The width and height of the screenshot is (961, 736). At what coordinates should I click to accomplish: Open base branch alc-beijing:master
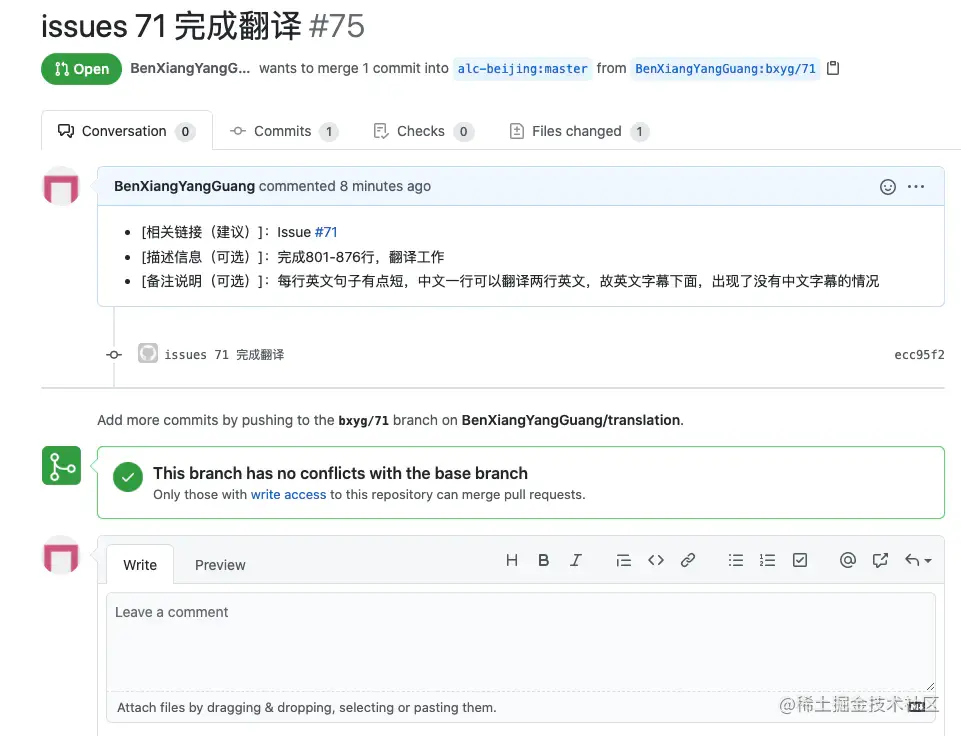pyautogui.click(x=523, y=69)
